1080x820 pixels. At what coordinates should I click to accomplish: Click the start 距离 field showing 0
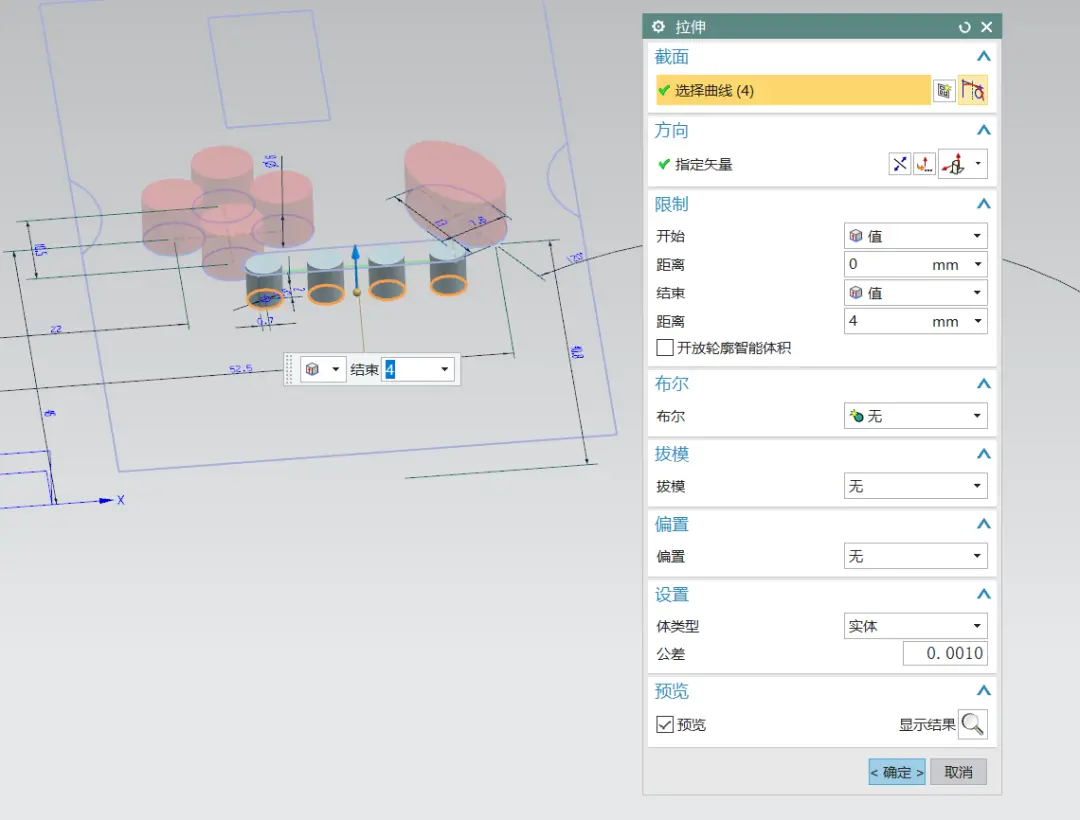tap(885, 264)
